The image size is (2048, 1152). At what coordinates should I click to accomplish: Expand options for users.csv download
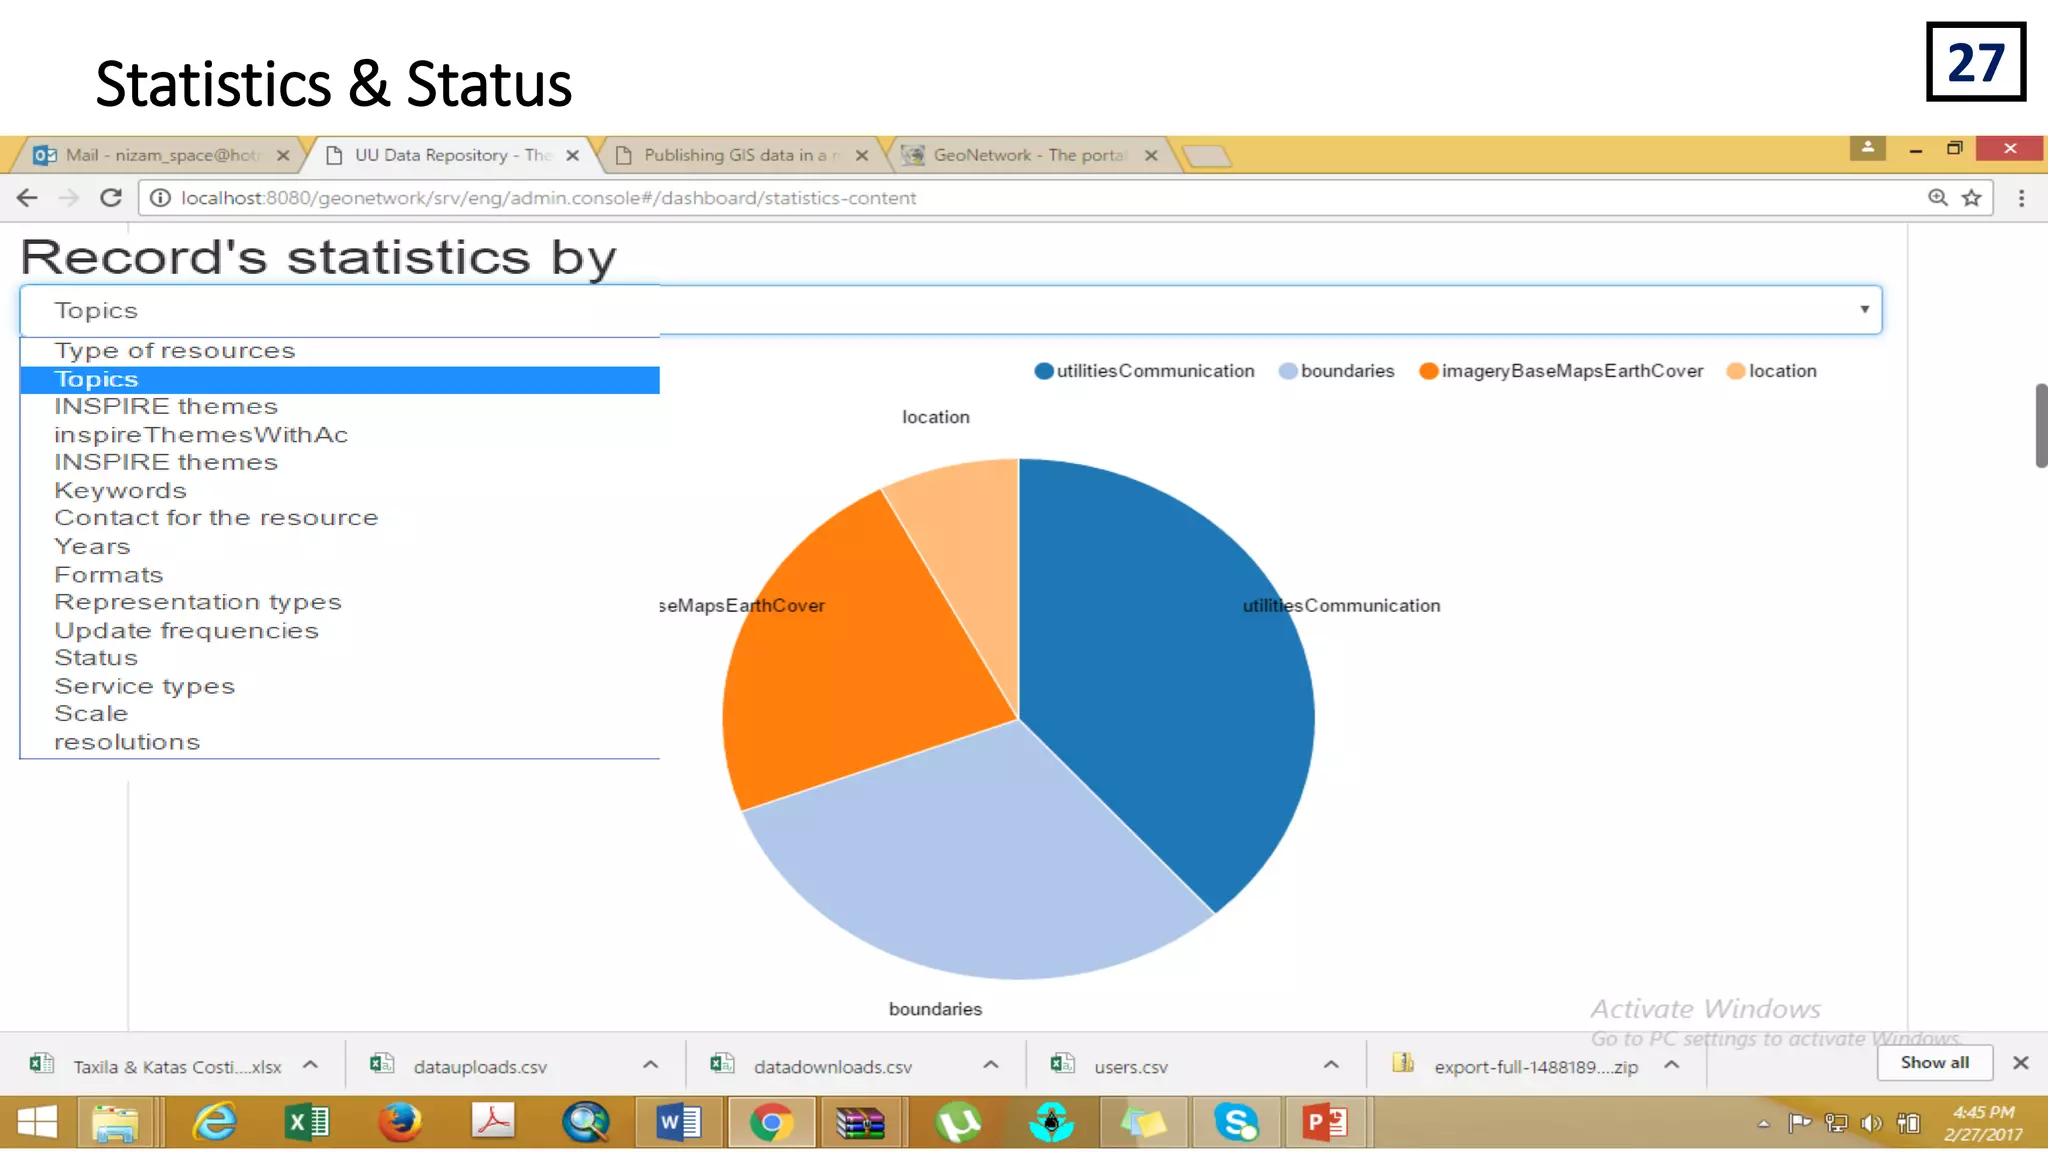[x=1331, y=1065]
